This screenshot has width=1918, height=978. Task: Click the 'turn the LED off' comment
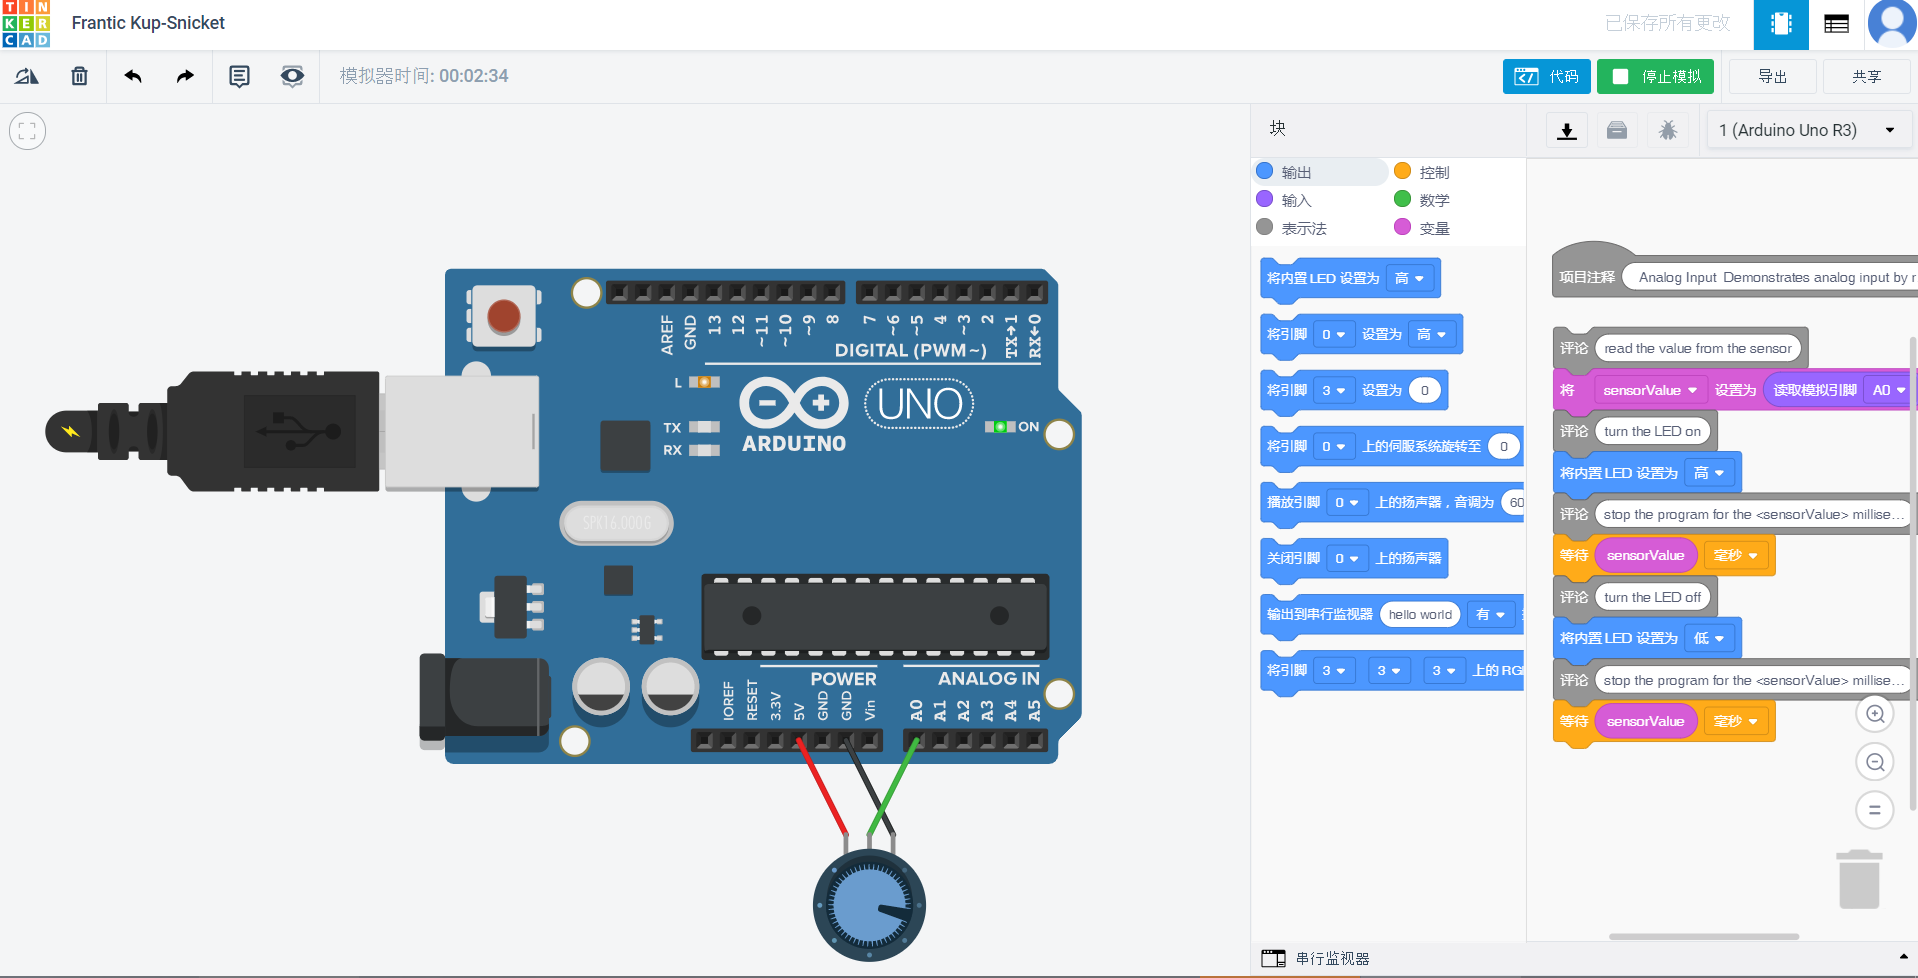tap(1652, 597)
